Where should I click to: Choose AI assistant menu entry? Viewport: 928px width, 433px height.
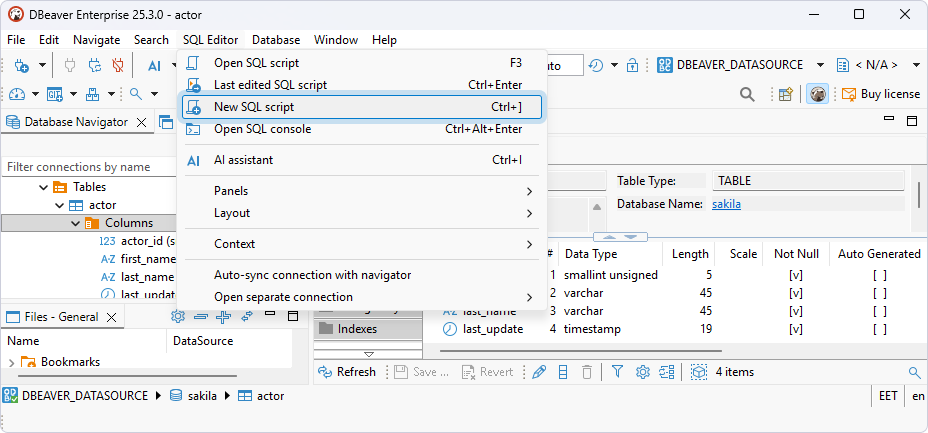[x=361, y=160]
